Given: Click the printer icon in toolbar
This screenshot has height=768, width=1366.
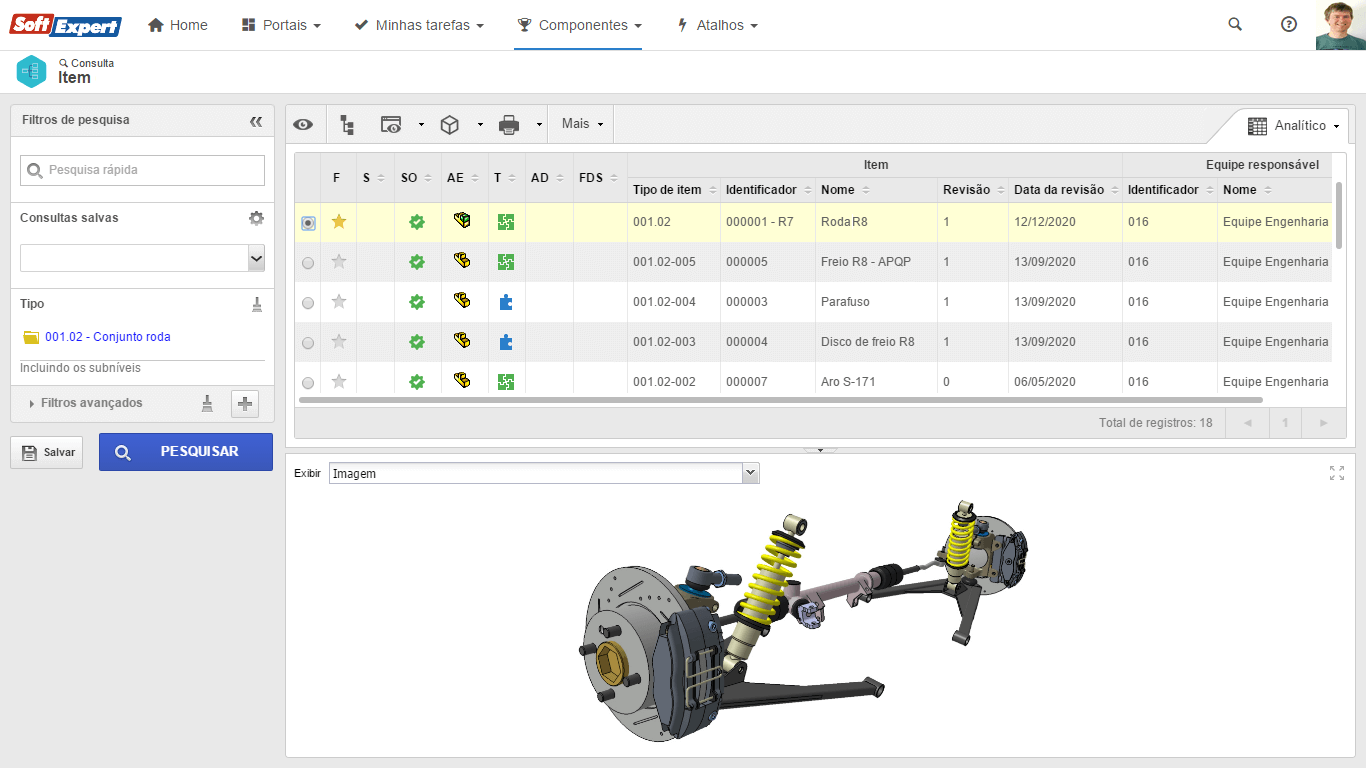Looking at the screenshot, I should click(x=509, y=125).
